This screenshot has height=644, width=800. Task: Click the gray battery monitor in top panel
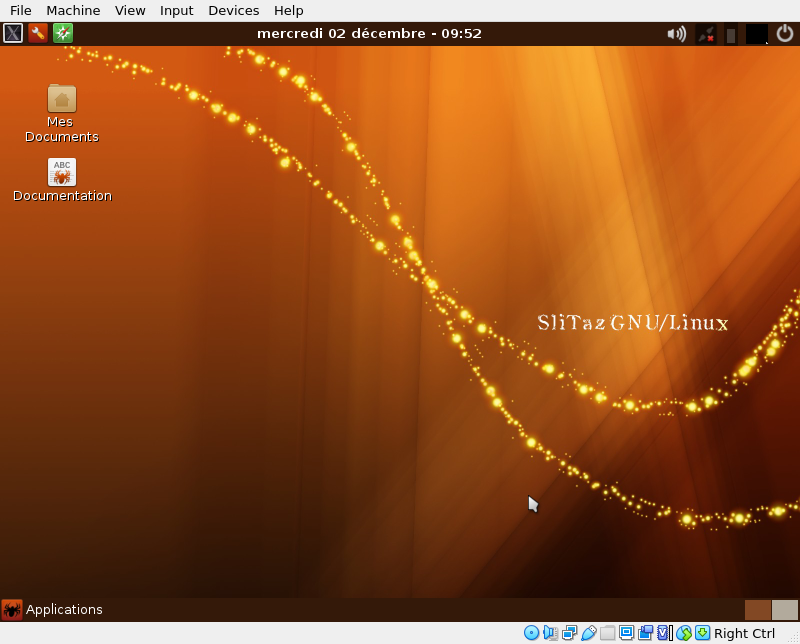(731, 35)
